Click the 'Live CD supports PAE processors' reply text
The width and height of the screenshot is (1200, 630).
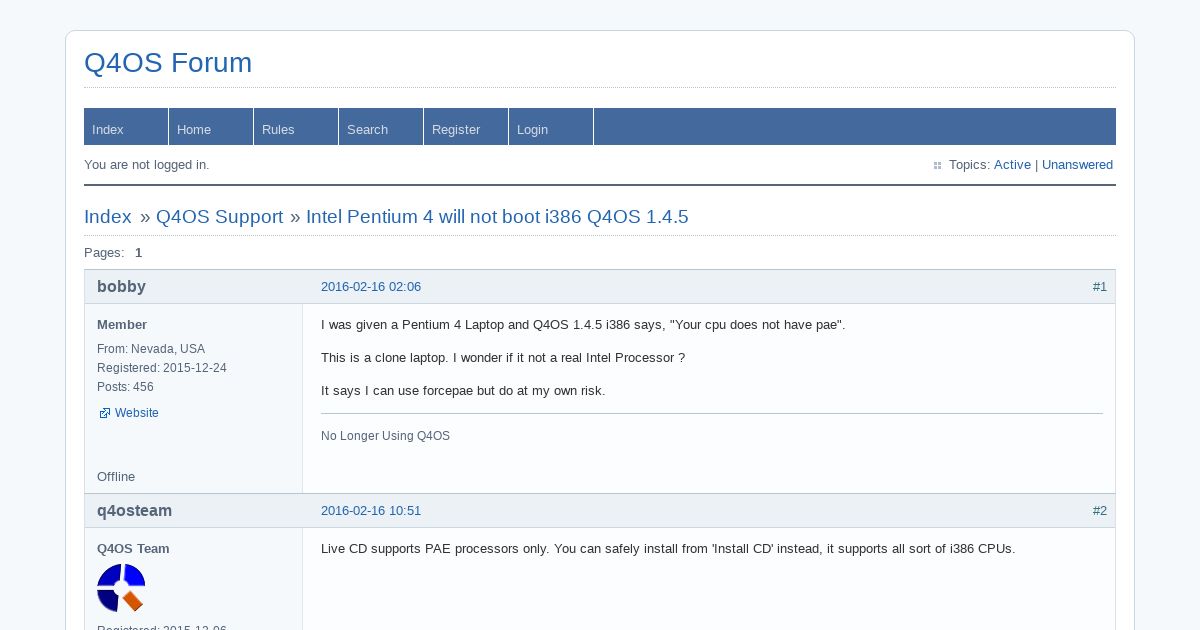668,549
